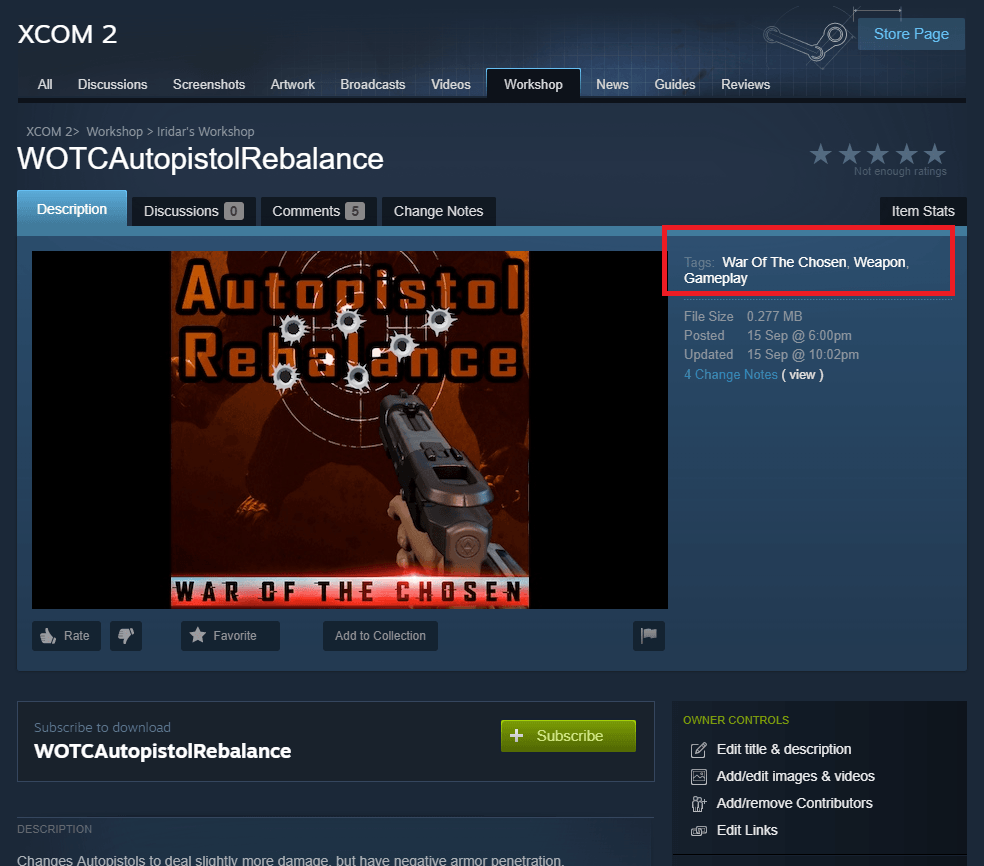Subscribe to WOTCAutopistolRebalance

[x=569, y=735]
